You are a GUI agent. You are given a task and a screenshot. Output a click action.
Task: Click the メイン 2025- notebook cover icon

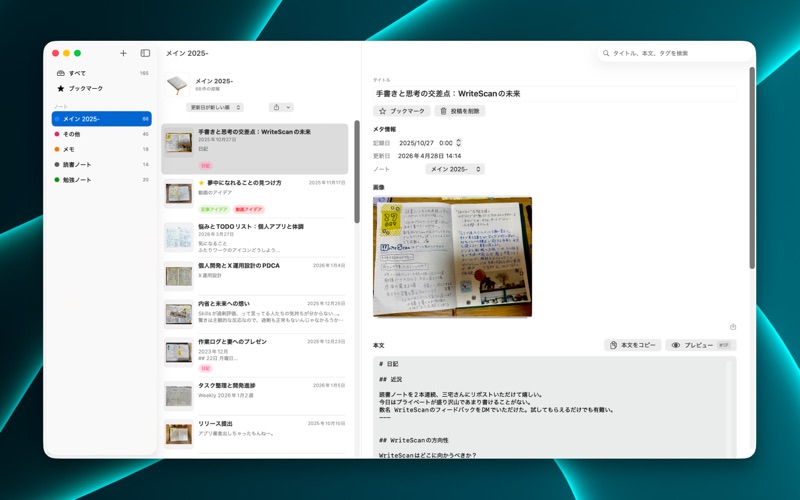(177, 84)
